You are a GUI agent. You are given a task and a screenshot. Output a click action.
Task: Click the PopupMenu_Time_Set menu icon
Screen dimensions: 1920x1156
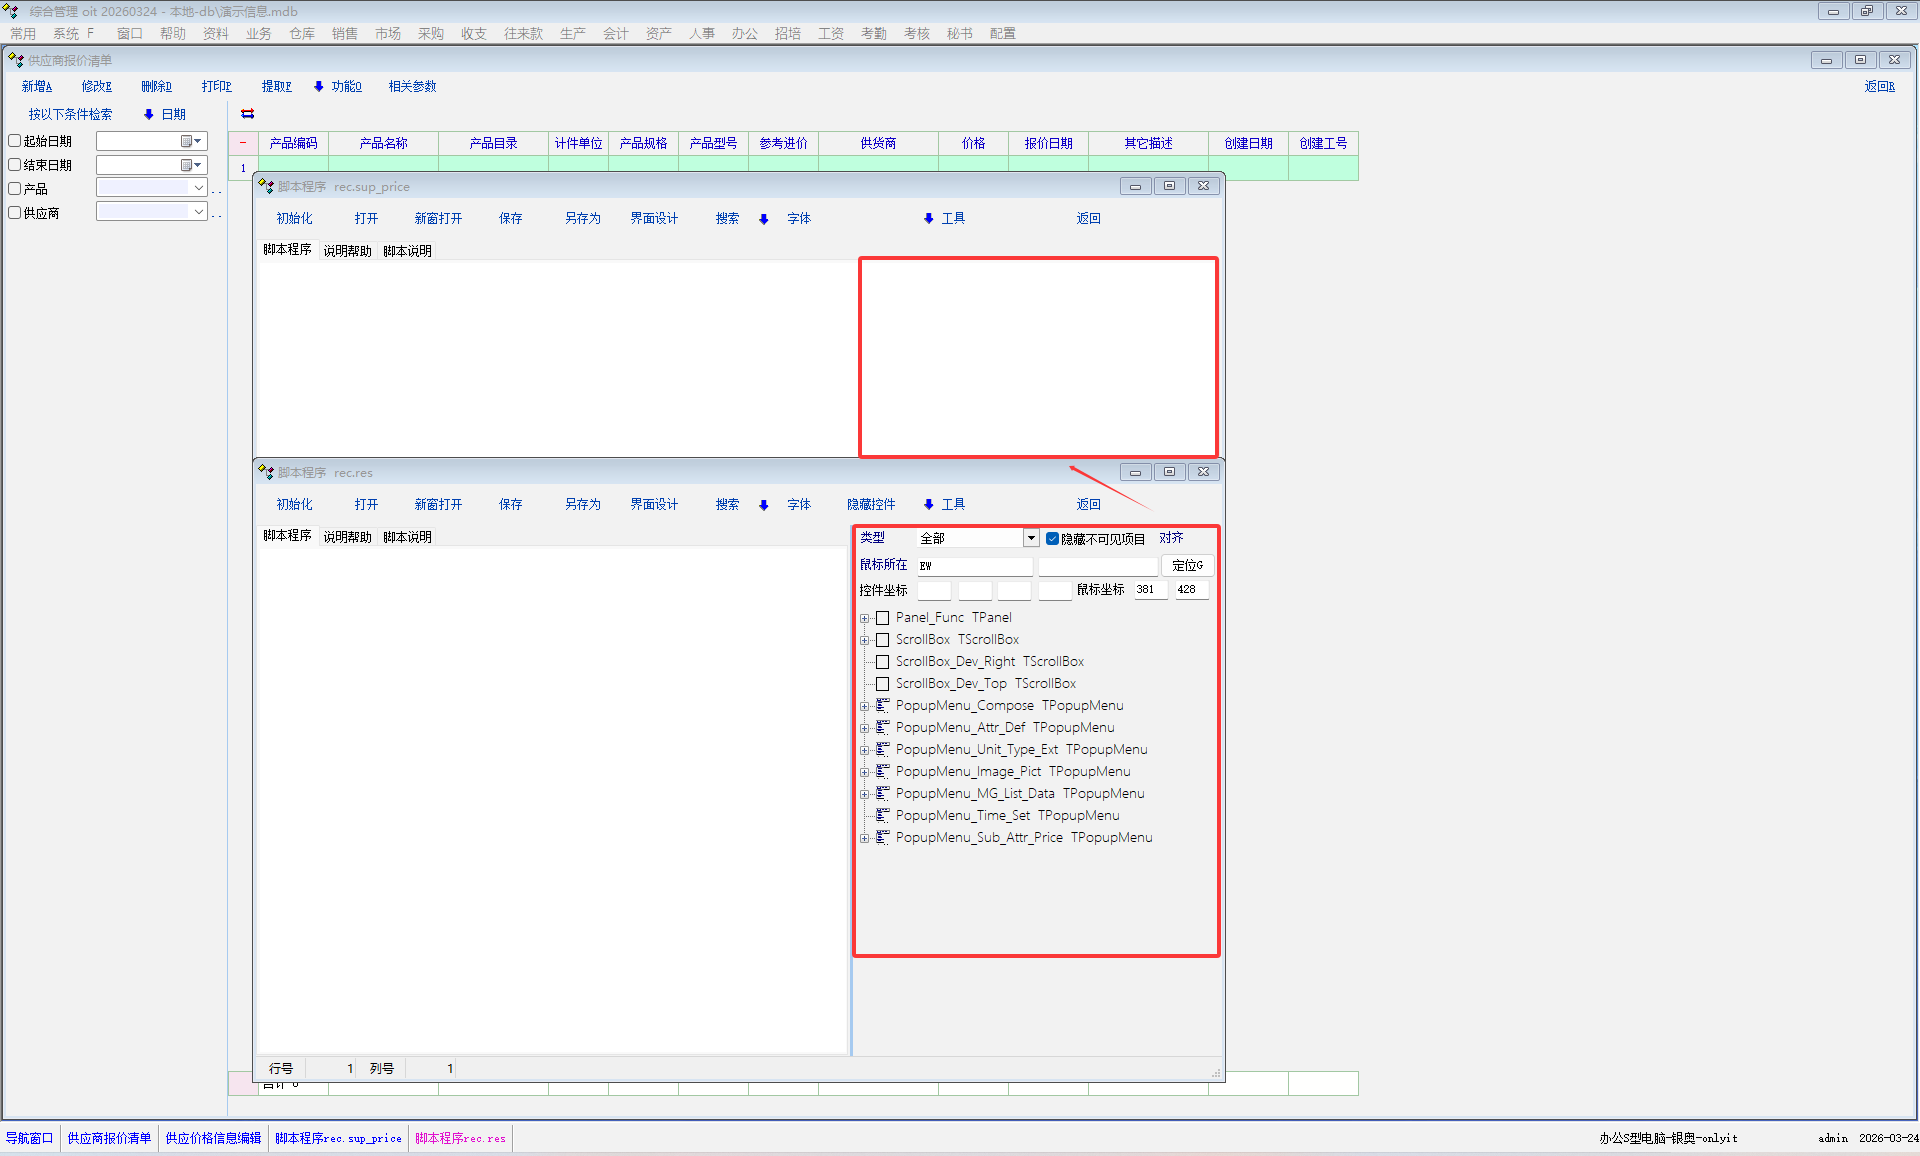tap(882, 815)
